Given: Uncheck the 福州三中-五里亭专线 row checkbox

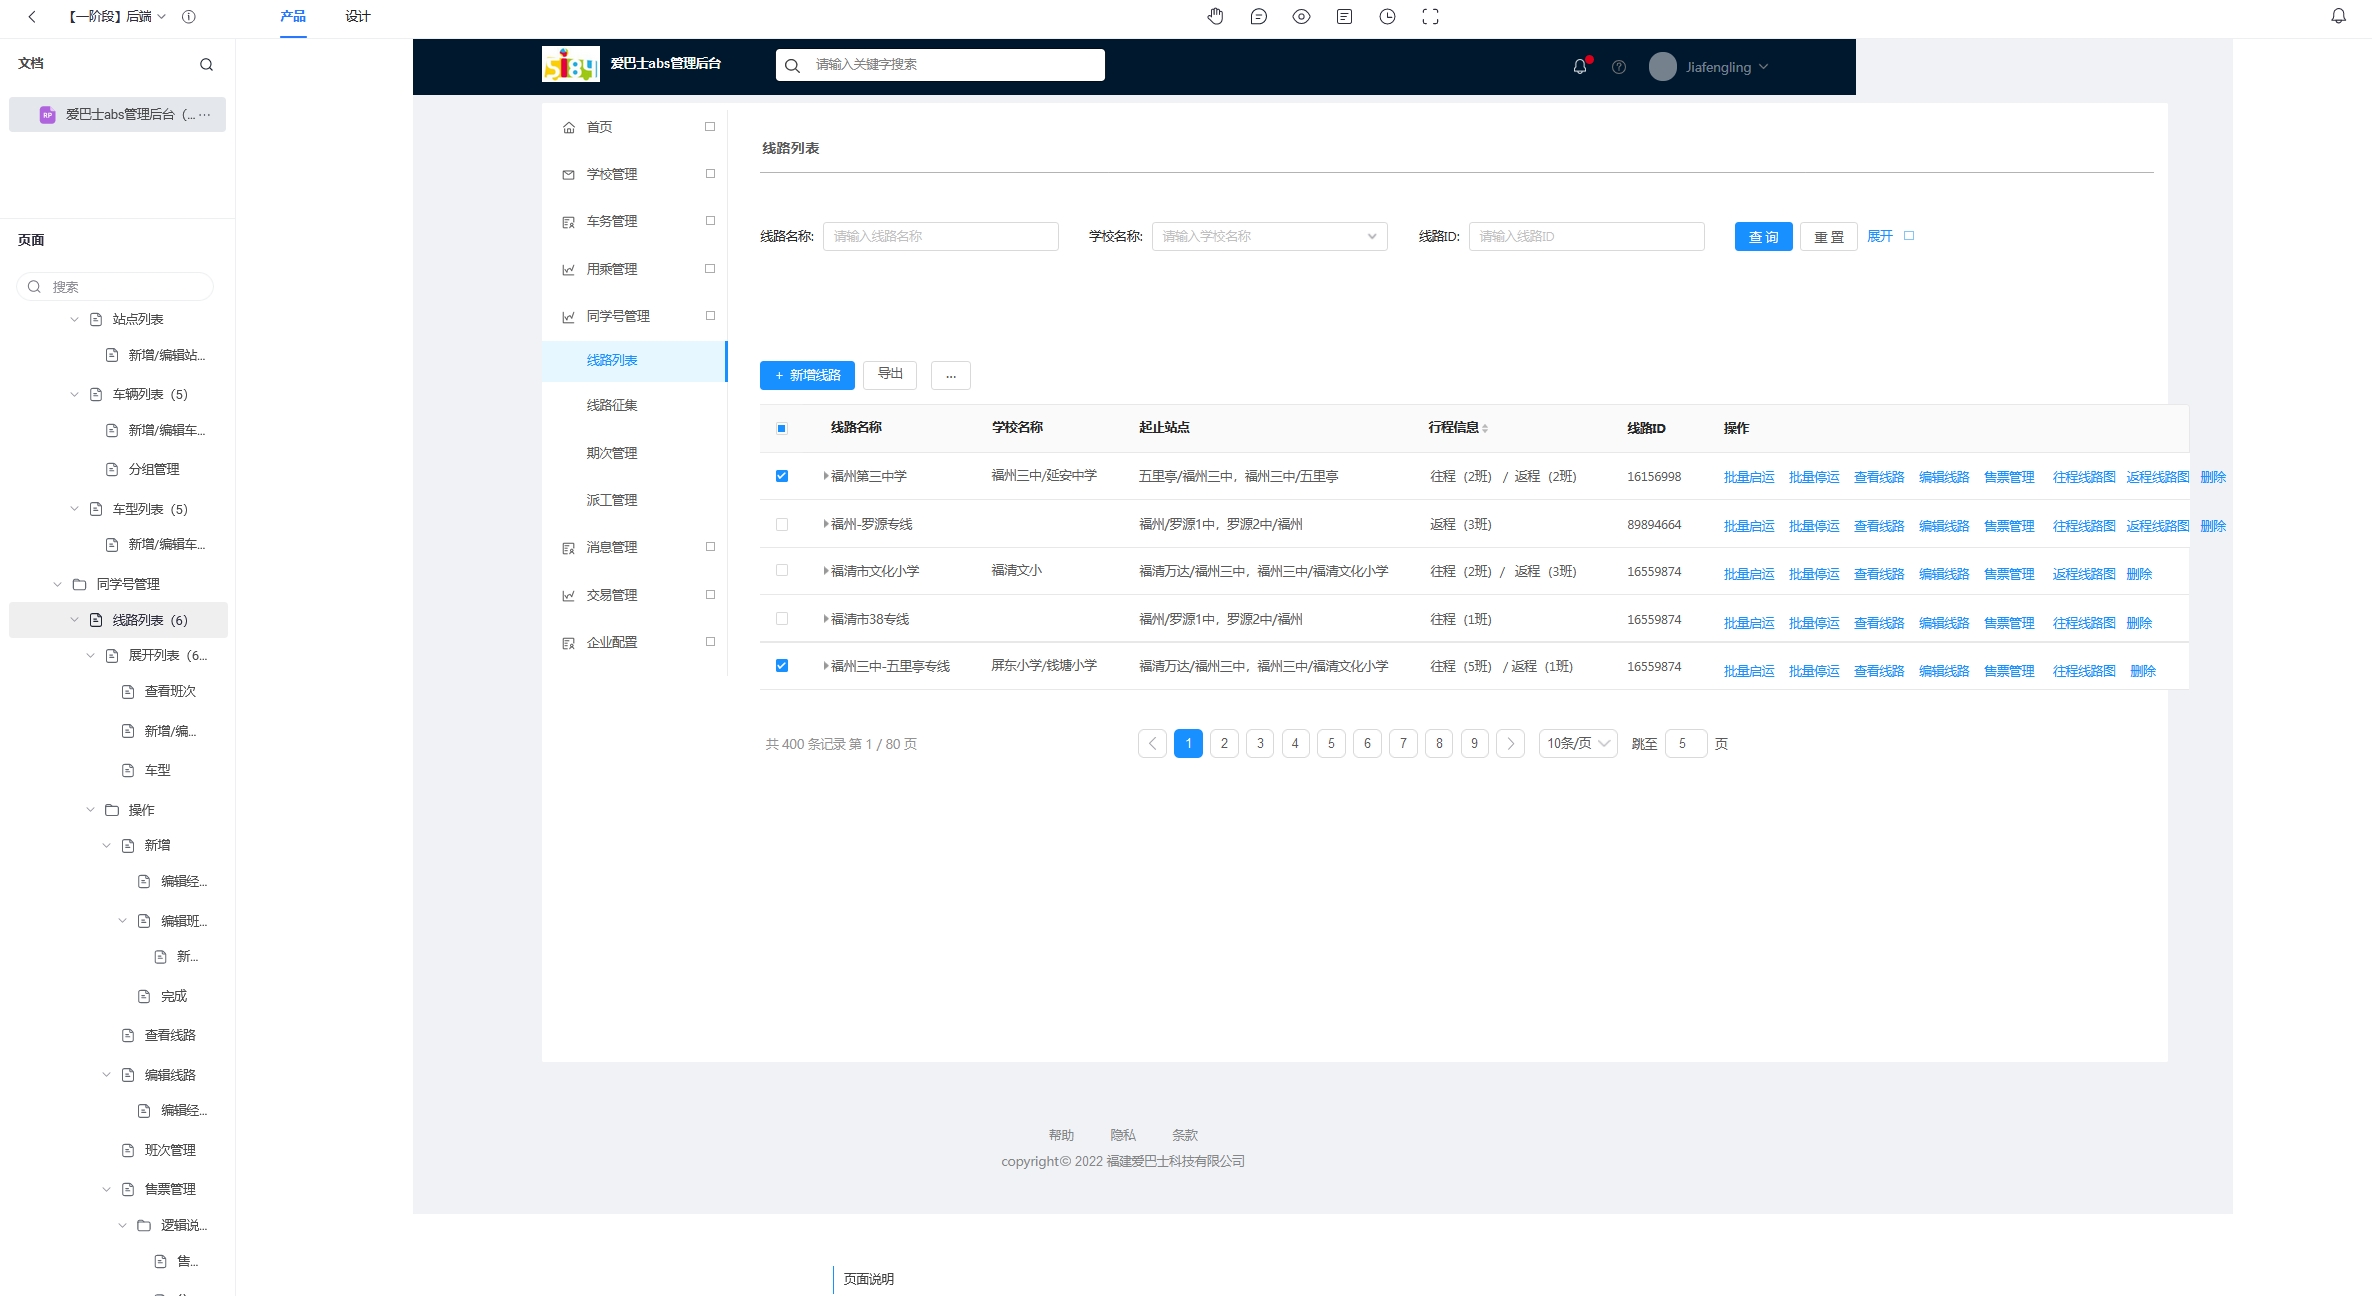Looking at the screenshot, I should tap(782, 666).
